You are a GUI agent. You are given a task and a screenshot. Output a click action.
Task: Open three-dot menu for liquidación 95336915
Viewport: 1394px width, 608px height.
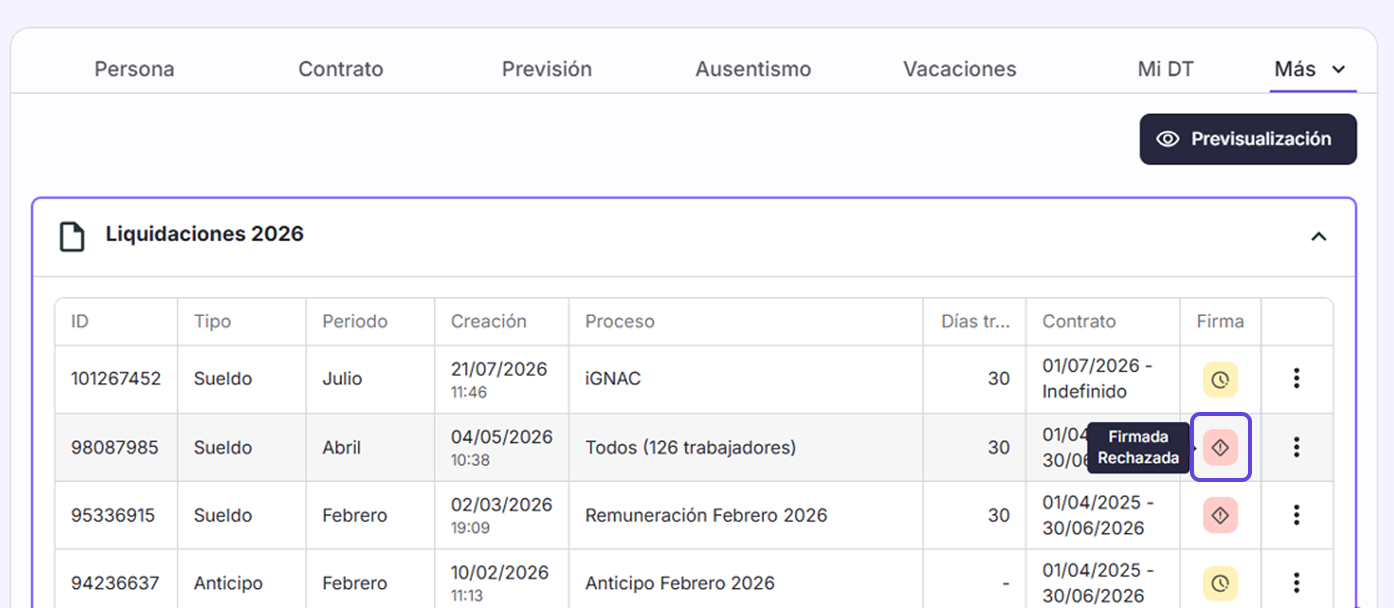(x=1297, y=515)
